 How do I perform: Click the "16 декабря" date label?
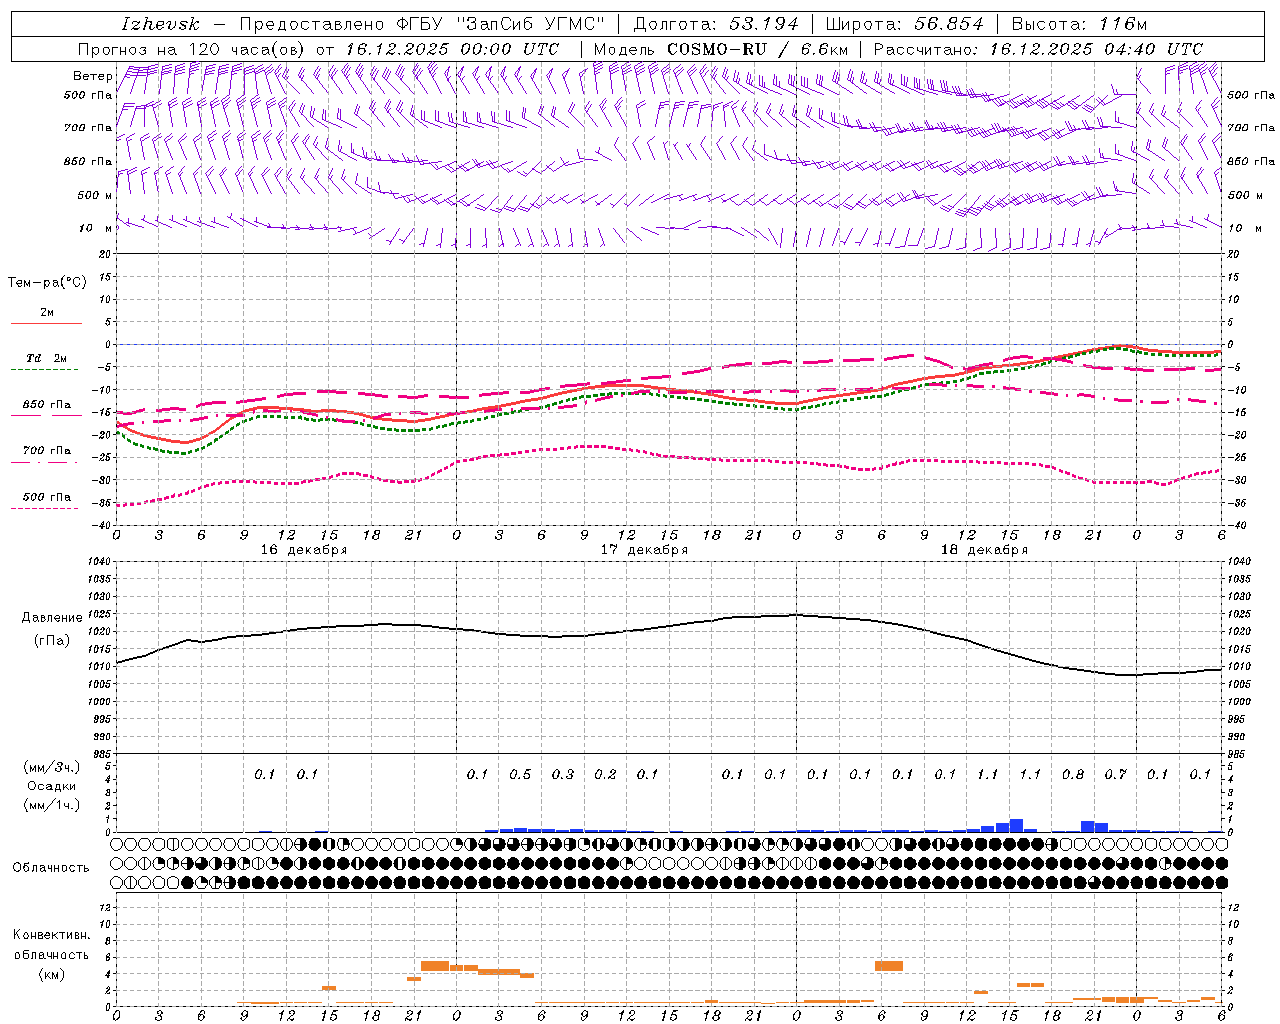[x=304, y=550]
